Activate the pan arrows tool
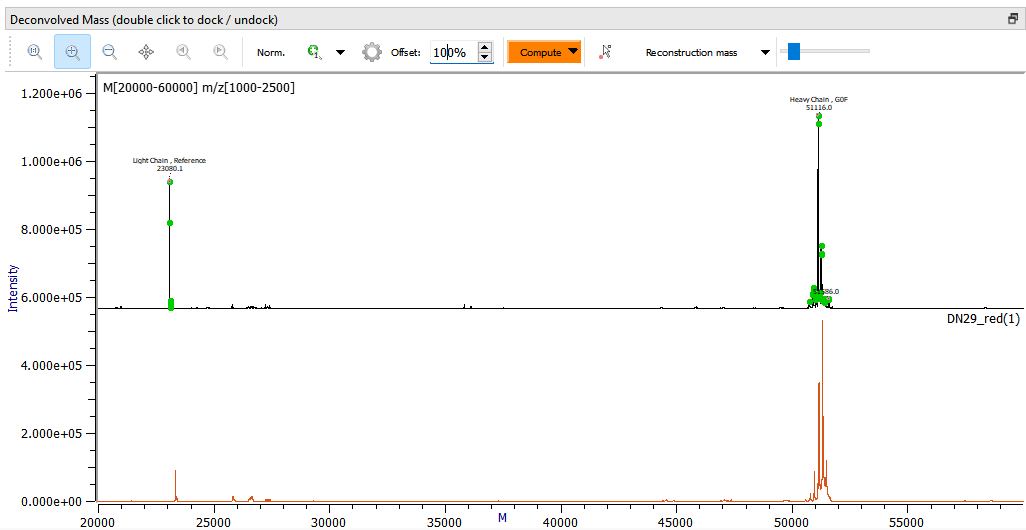Viewport: 1026px width, 530px height. [x=147, y=52]
